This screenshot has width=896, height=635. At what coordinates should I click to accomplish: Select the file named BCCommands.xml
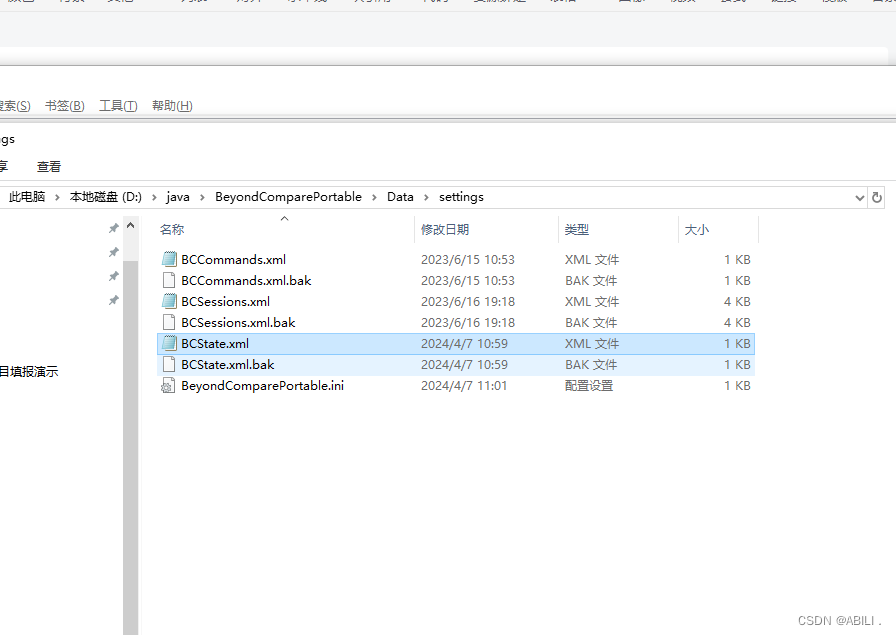pyautogui.click(x=233, y=259)
